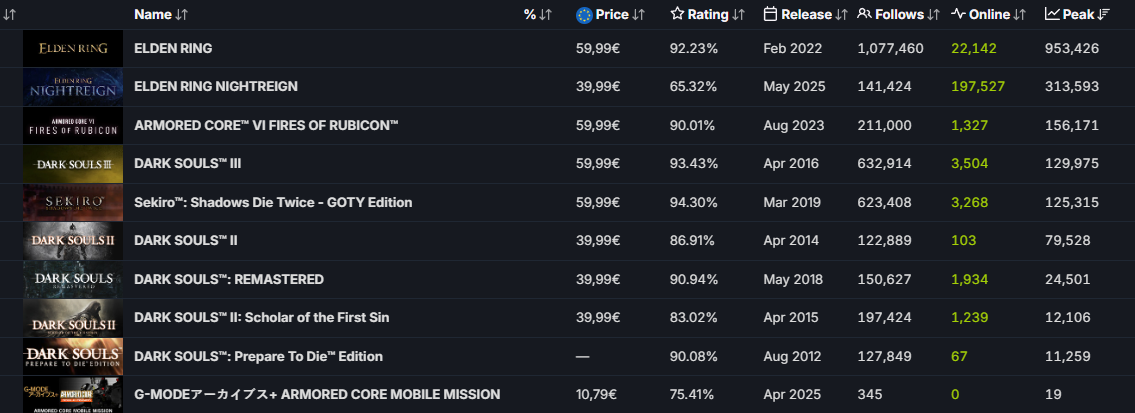Open Sekiro Shadows Die Twice GOTY Edition
1135x413 pixels.
coord(273,202)
